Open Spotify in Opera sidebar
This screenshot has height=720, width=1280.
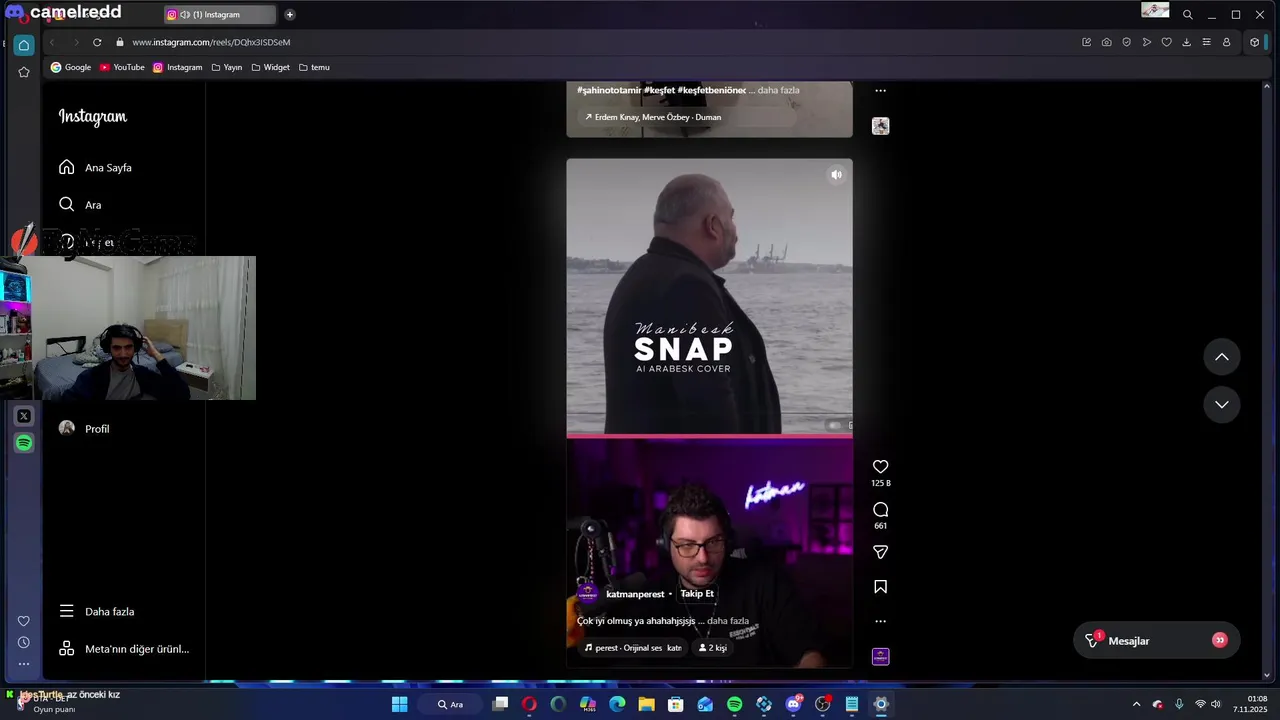click(24, 442)
